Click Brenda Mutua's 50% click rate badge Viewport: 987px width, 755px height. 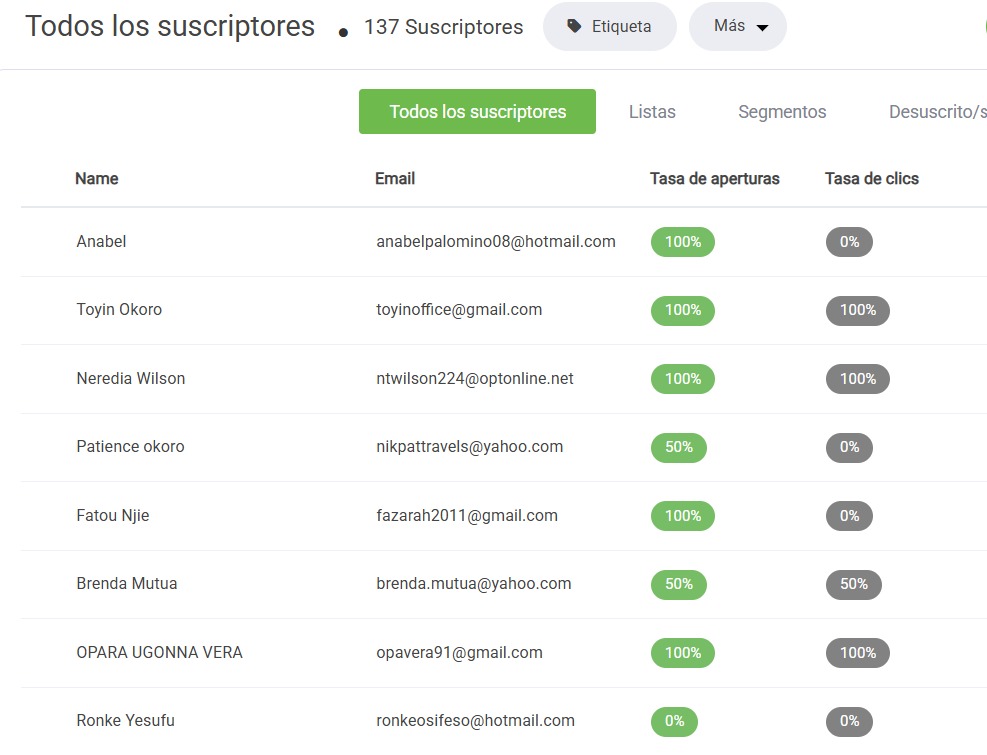(x=854, y=584)
